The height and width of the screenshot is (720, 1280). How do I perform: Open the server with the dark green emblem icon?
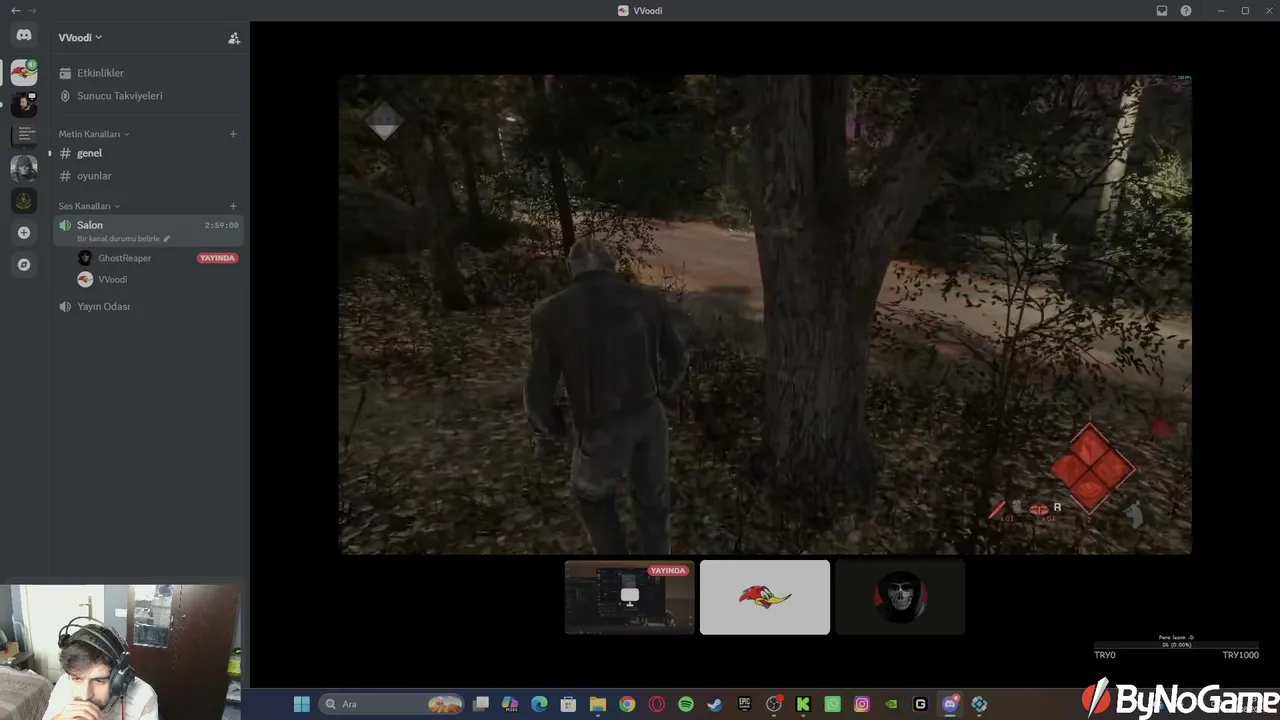click(24, 200)
